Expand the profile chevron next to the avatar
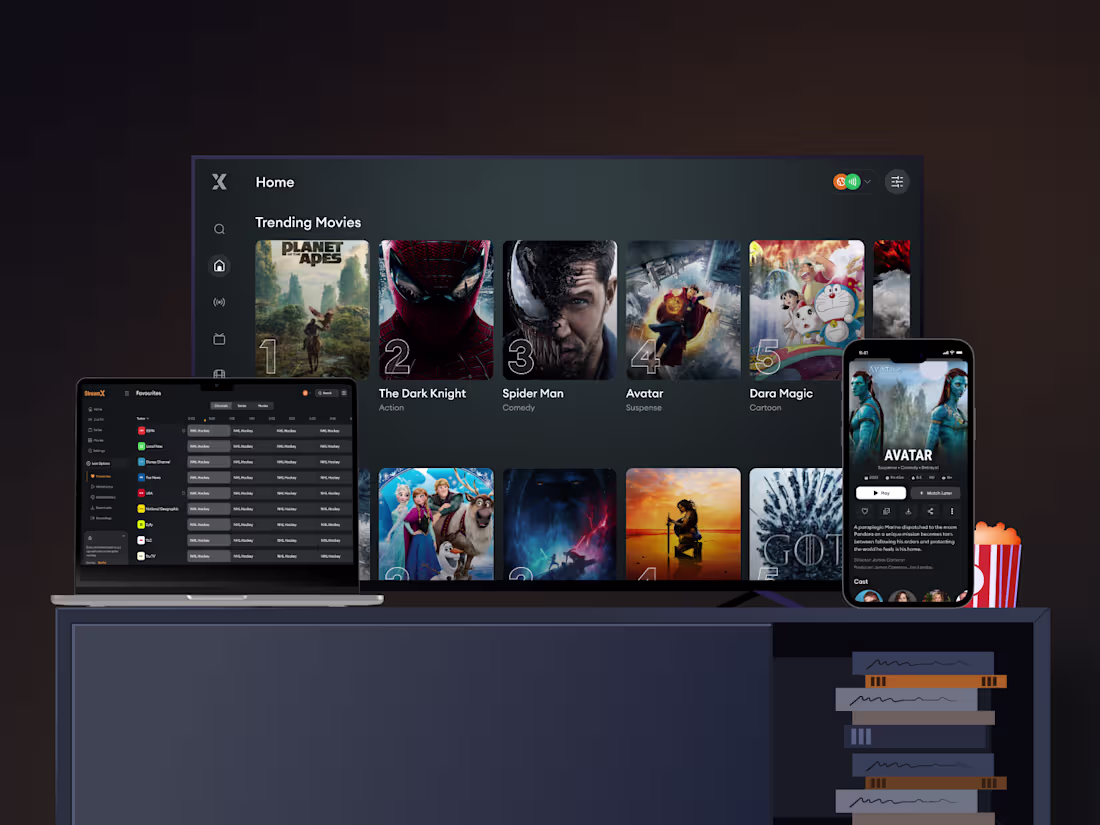 coord(866,182)
